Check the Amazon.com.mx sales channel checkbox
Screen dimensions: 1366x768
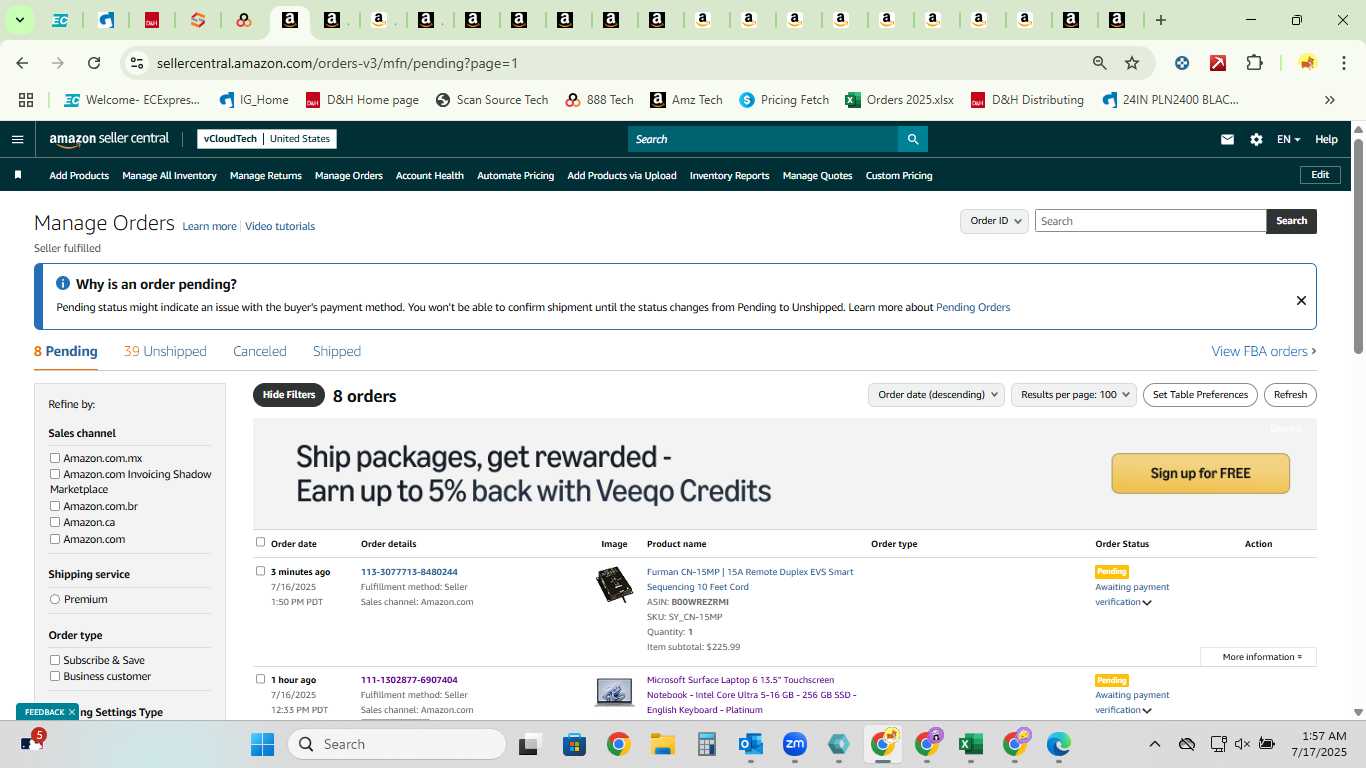tap(55, 458)
